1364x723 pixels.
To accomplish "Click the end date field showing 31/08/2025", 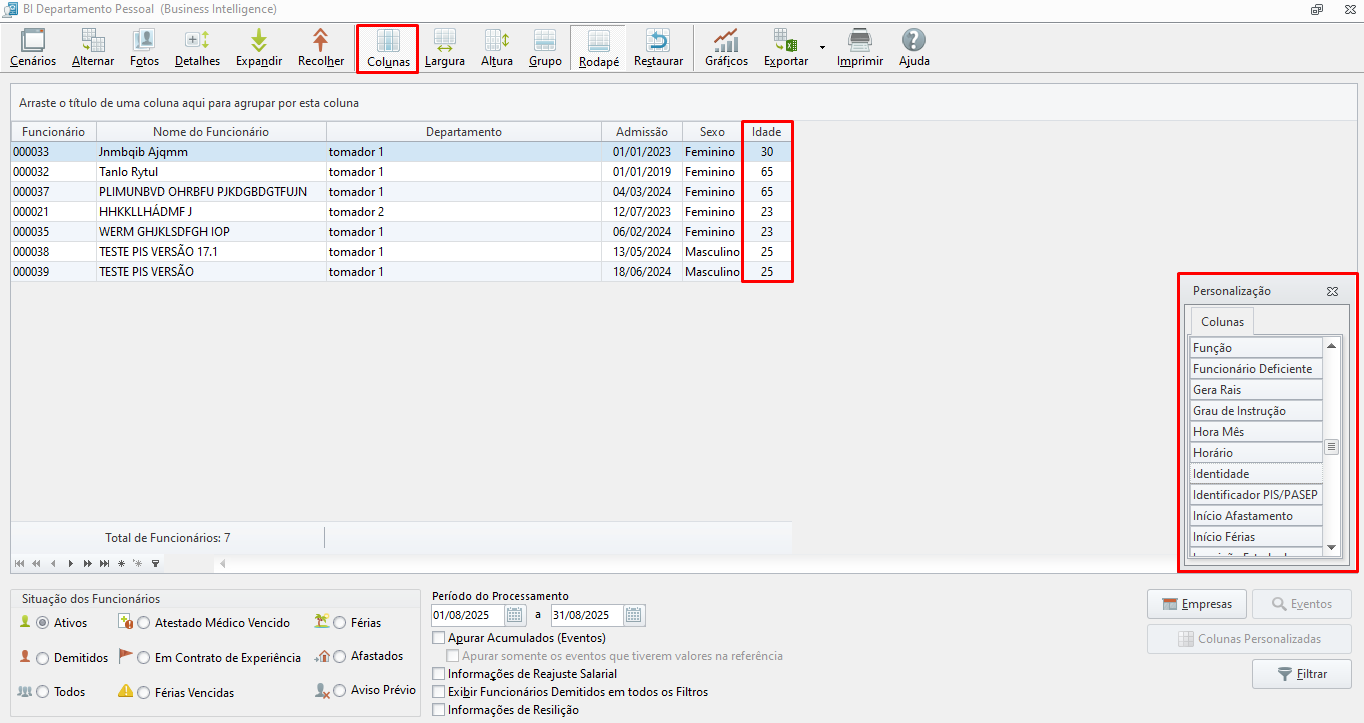I will 588,615.
